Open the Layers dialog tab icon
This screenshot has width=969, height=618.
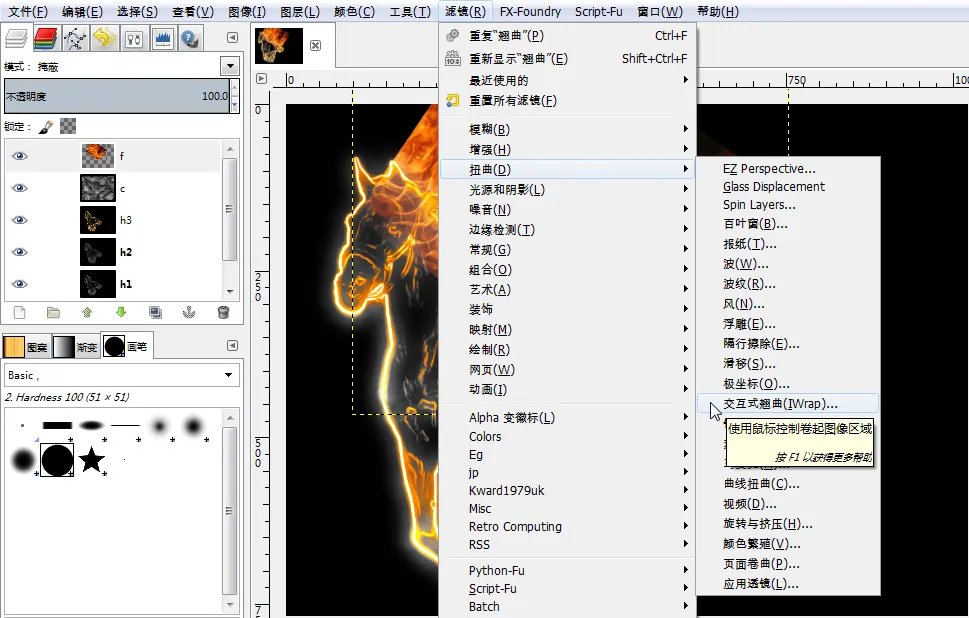(x=15, y=39)
